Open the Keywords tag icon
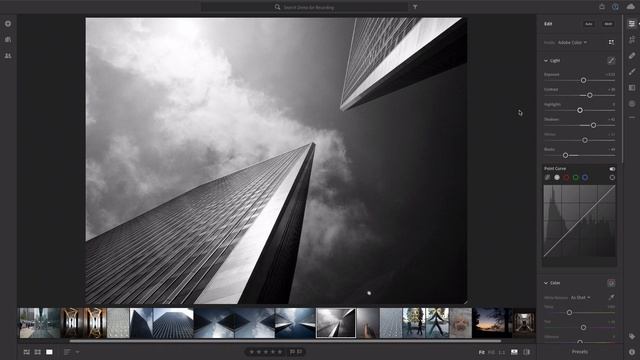Viewport: 640px width, 360px height. pos(632,336)
